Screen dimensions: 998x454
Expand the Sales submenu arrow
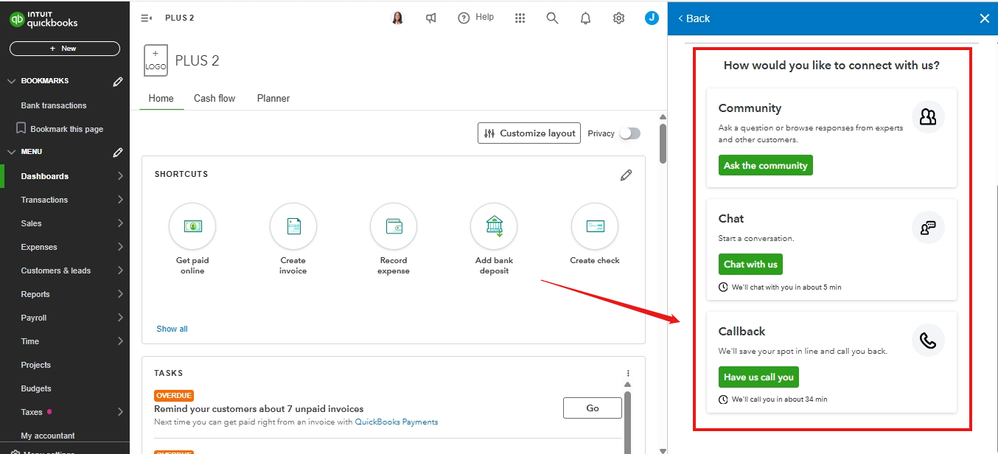point(120,223)
